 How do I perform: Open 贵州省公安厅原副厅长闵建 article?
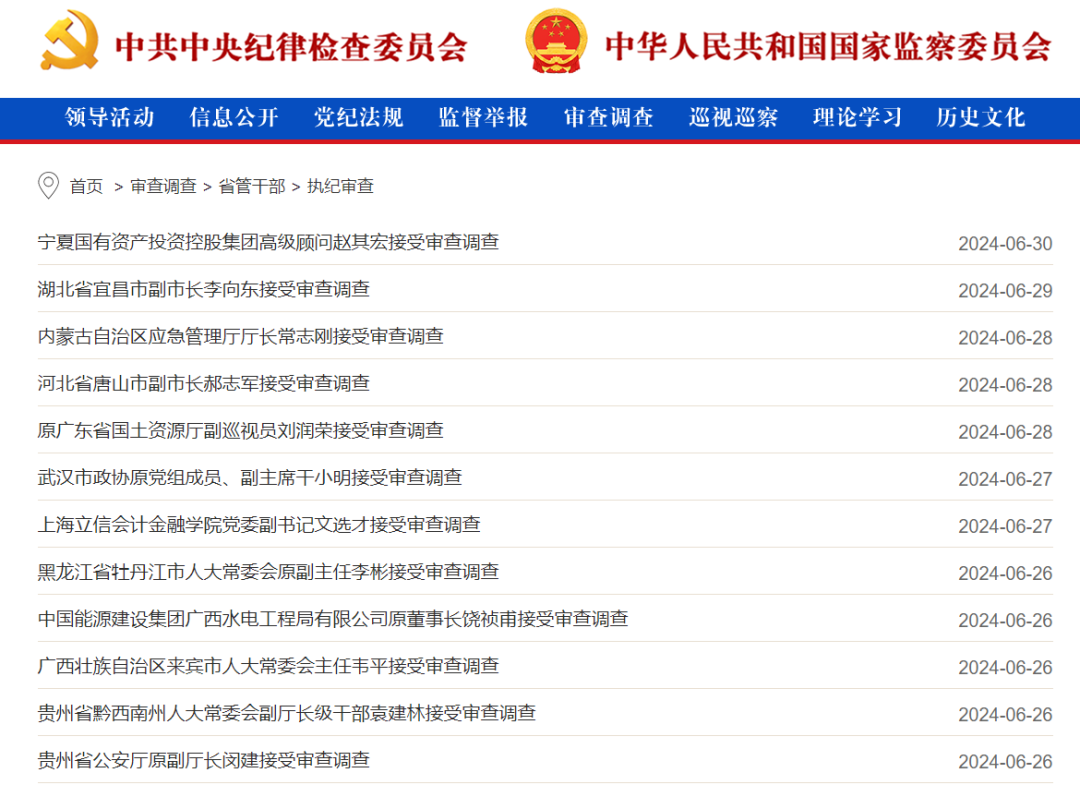click(x=204, y=760)
